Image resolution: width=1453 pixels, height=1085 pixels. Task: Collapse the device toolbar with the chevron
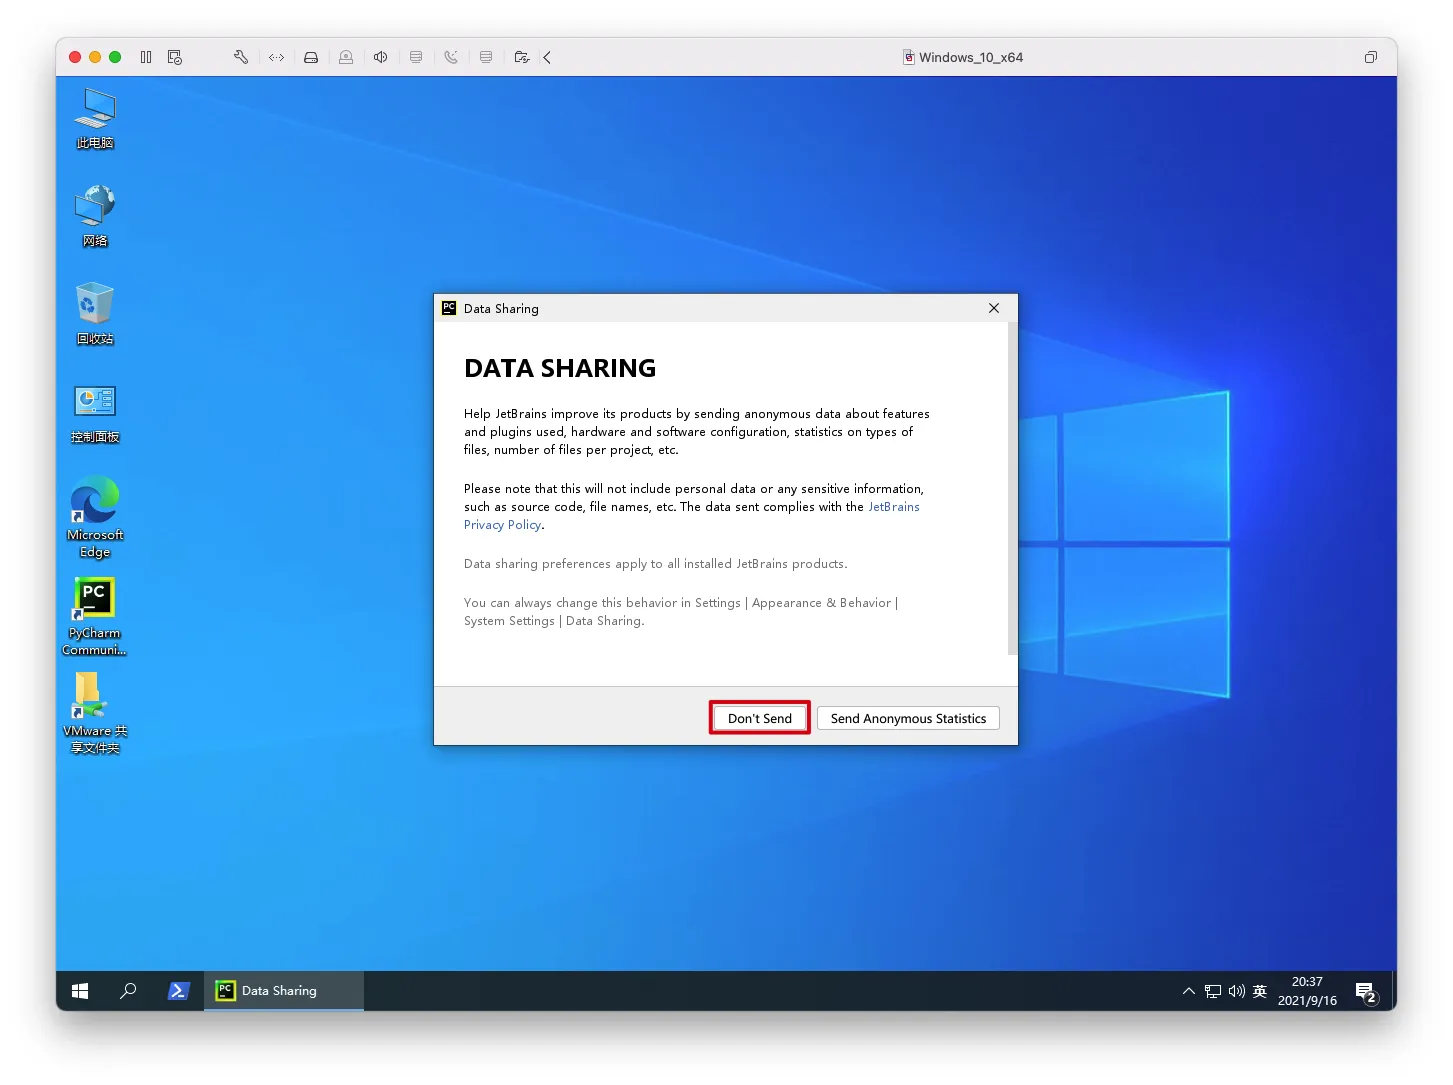click(x=547, y=57)
